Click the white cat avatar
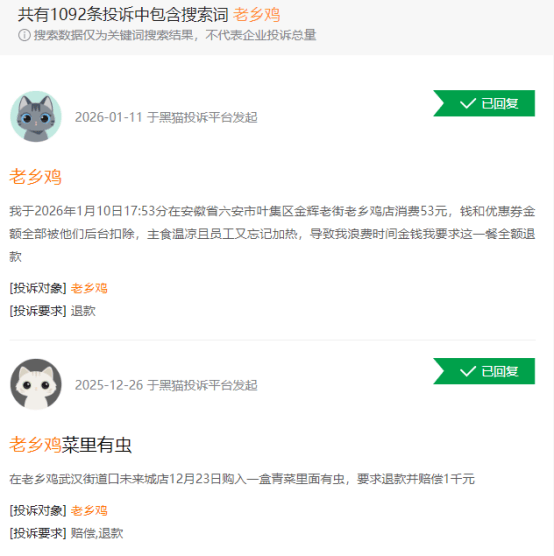This screenshot has width=554, height=556. point(36,384)
